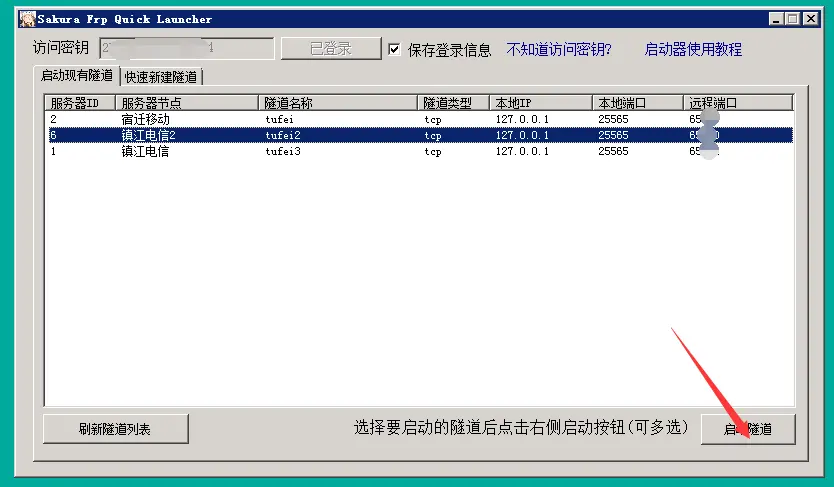Image resolution: width=834 pixels, height=487 pixels.
Task: Click the 远程端口 column header
Action: (x=738, y=103)
